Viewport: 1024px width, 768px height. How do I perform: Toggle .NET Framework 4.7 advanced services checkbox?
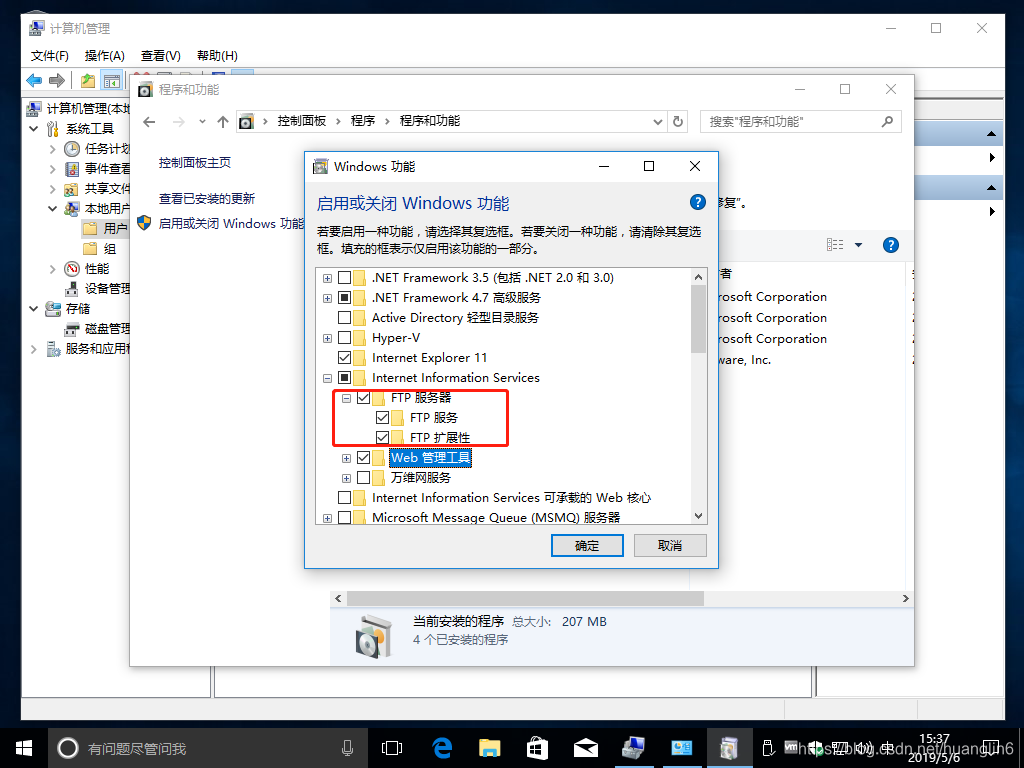(344, 298)
